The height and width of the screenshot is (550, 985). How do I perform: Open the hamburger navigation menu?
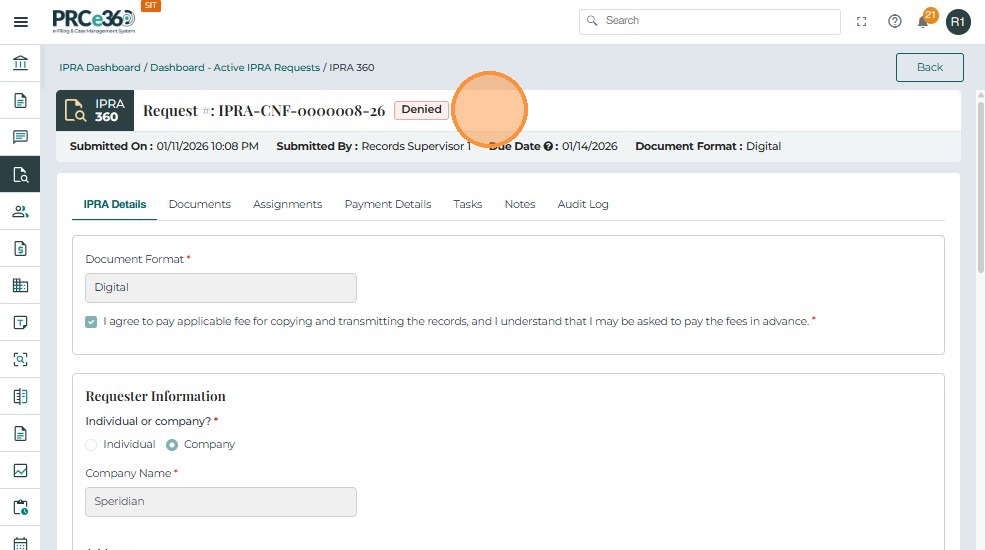coord(21,22)
